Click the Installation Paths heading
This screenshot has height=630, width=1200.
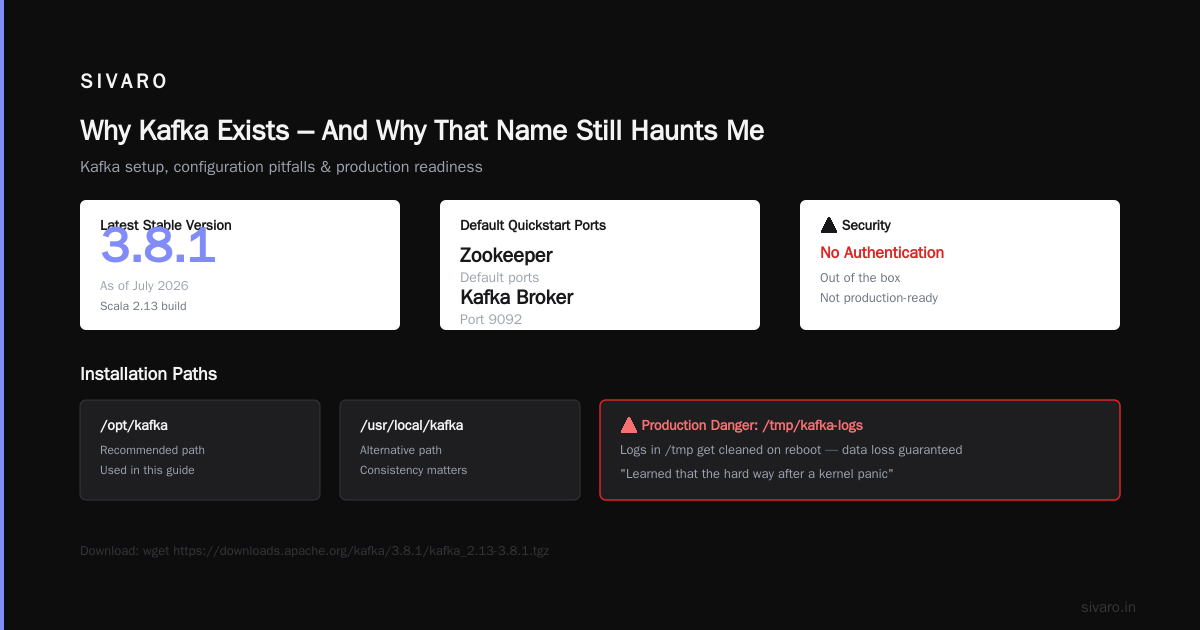pyautogui.click(x=148, y=374)
